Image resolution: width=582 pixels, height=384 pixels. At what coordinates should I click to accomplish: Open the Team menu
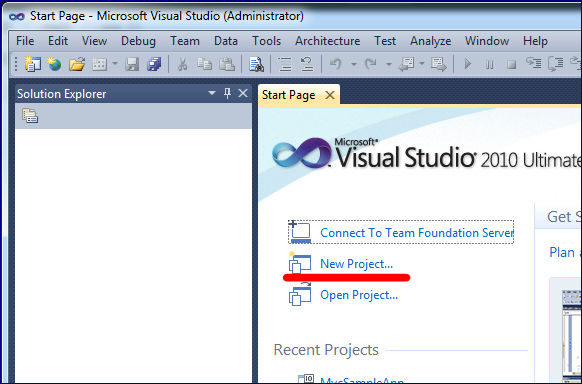[x=185, y=41]
